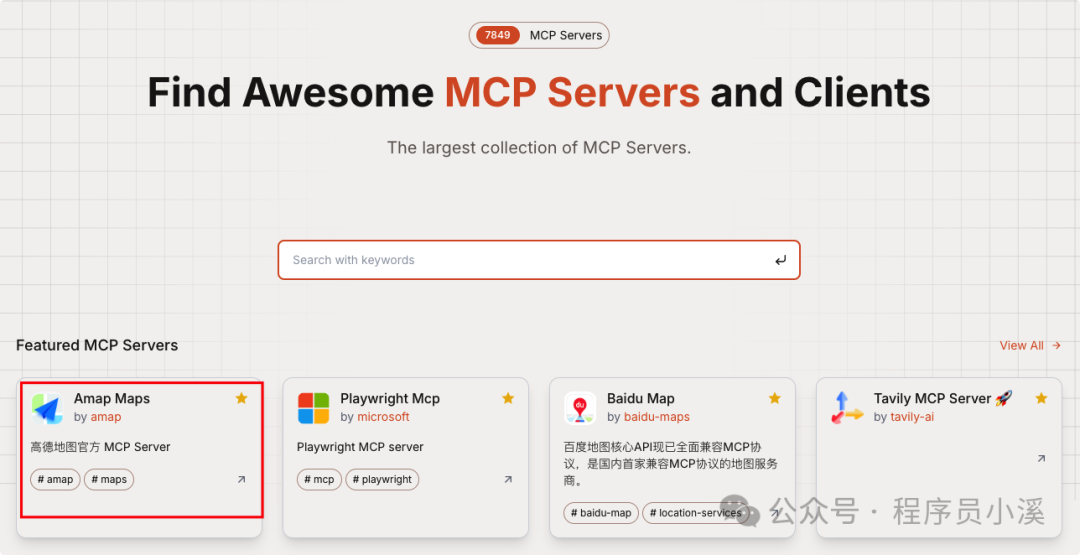Select the # maps tag
This screenshot has width=1080, height=555.
point(109,479)
